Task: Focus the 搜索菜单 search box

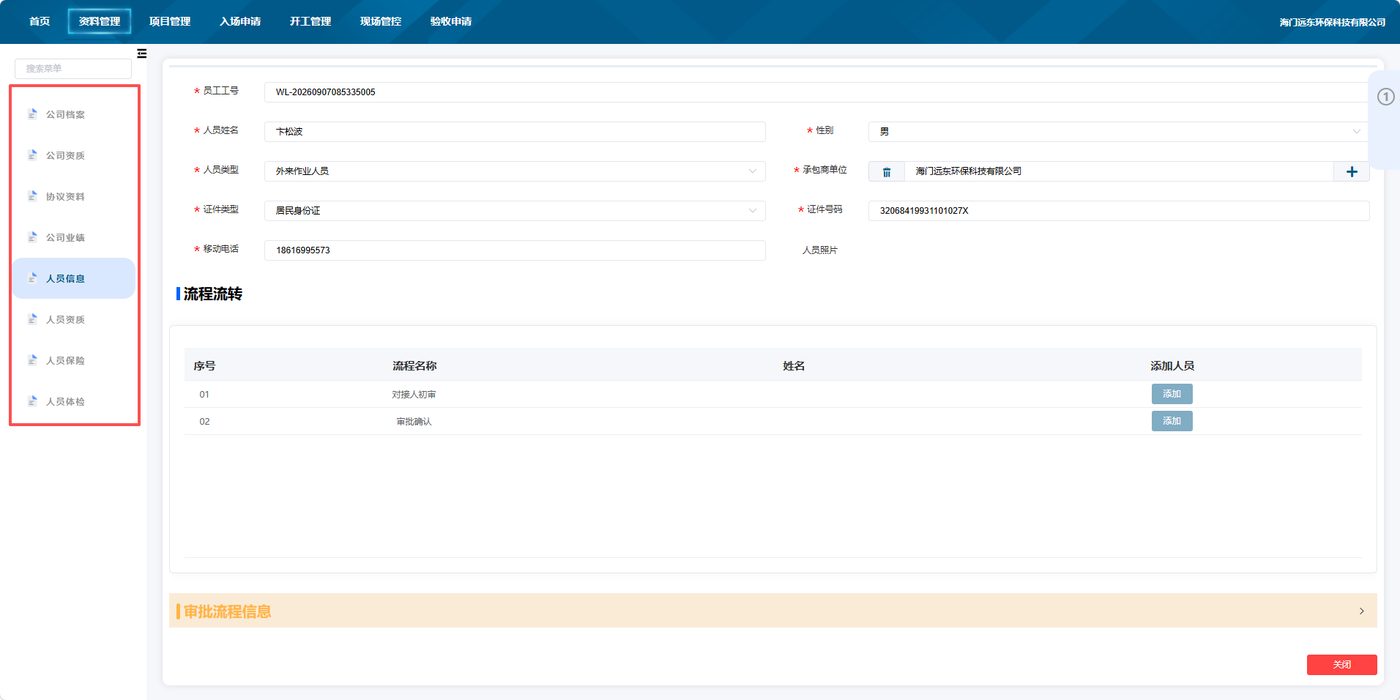Action: click(x=73, y=69)
